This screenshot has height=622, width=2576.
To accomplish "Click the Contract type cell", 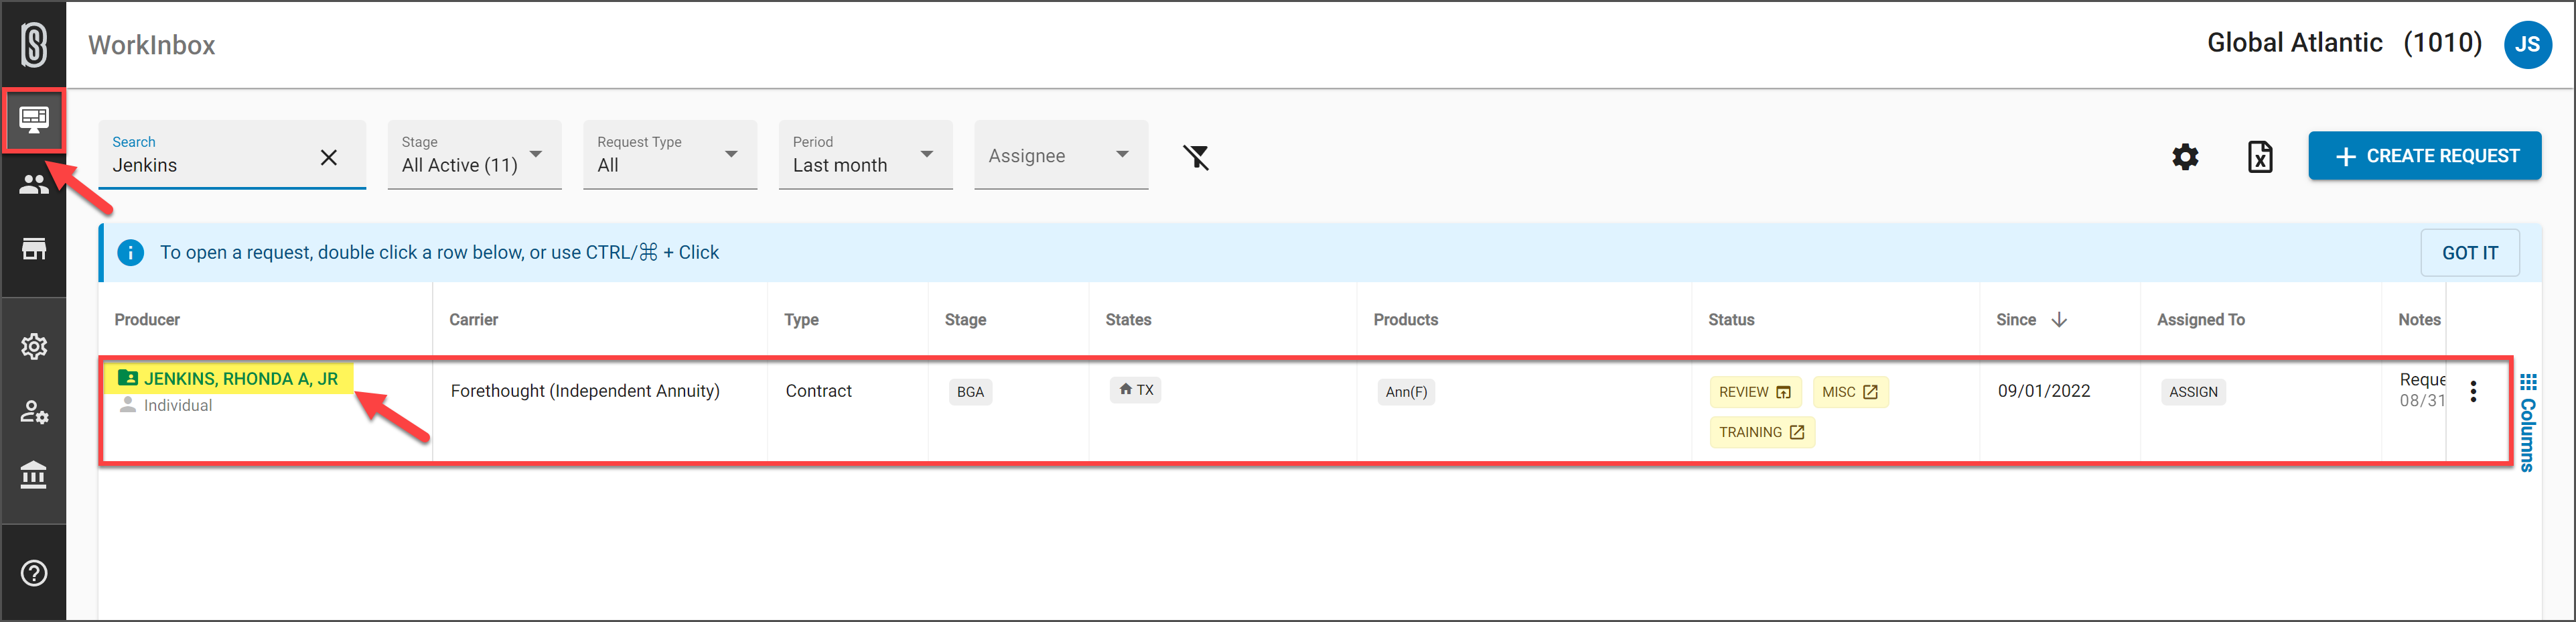I will pos(818,391).
